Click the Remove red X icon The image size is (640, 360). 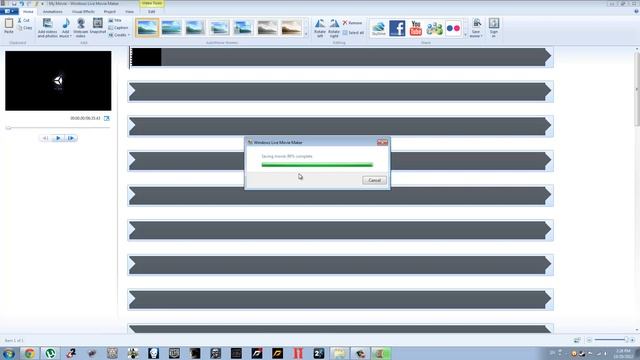tap(345, 23)
